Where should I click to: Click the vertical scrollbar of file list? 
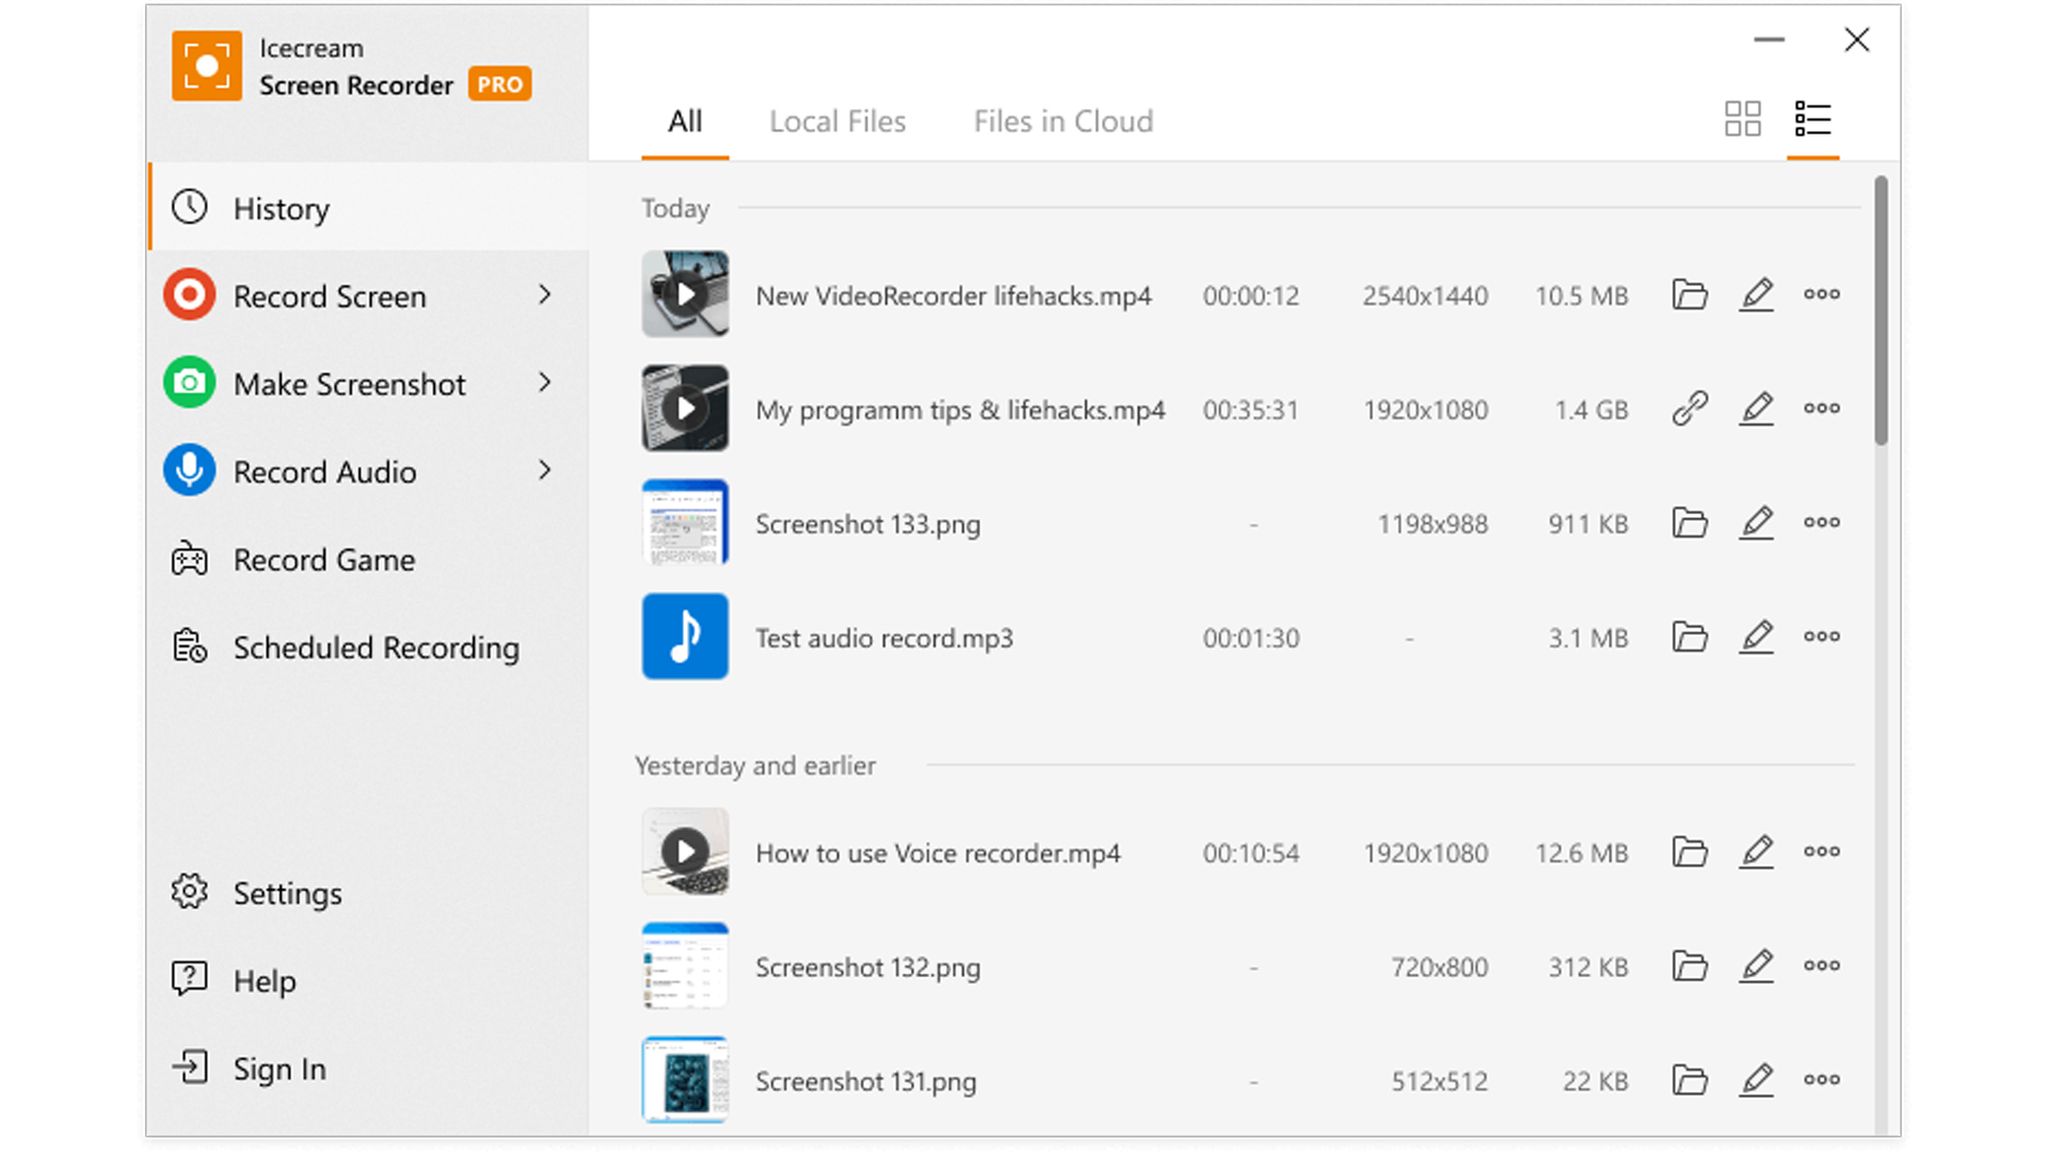pos(1880,310)
